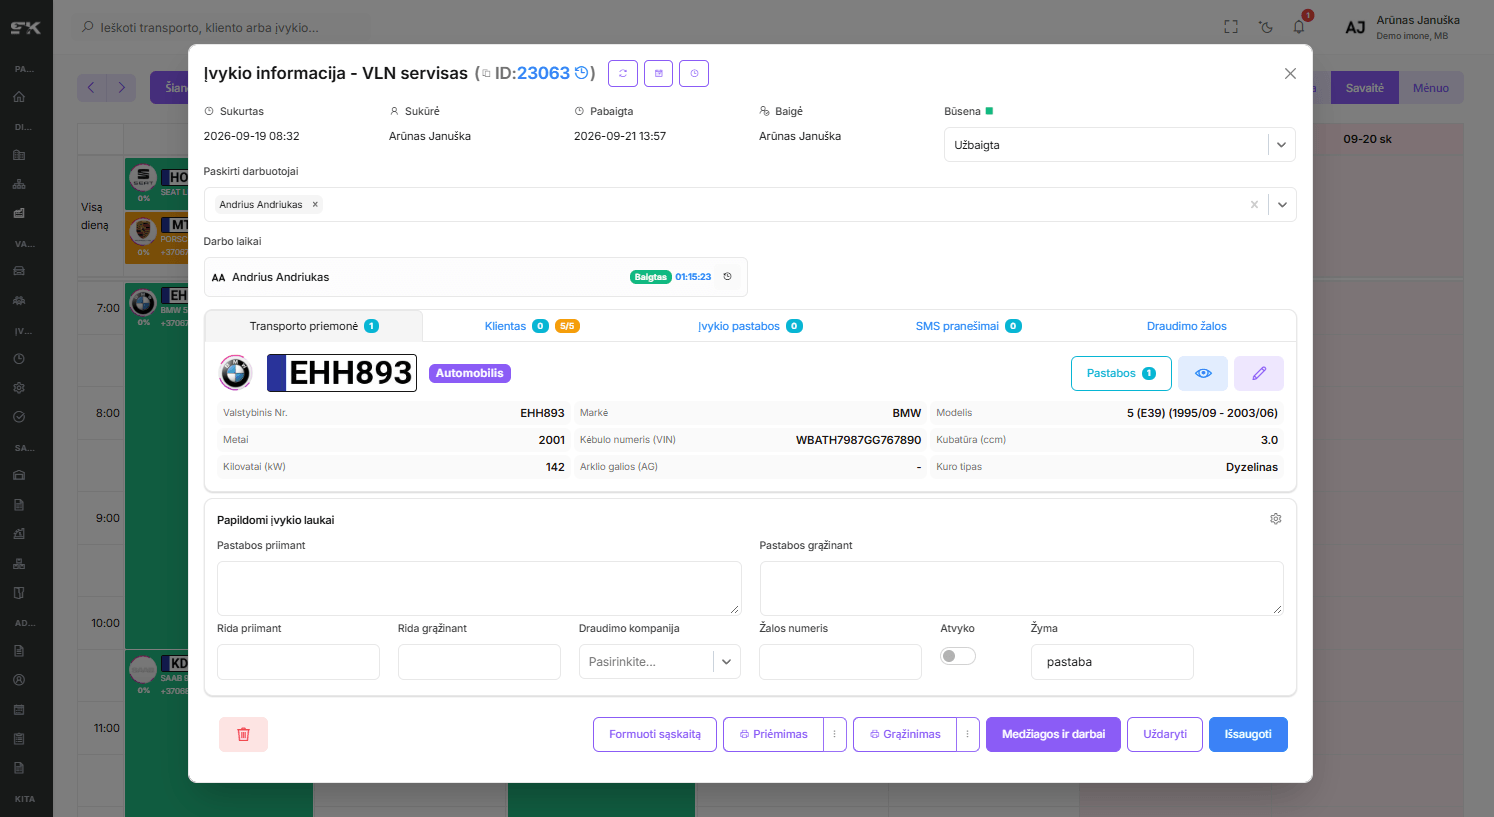The height and width of the screenshot is (817, 1494).
Task: Click the Išsaugoti button
Action: coord(1248,734)
